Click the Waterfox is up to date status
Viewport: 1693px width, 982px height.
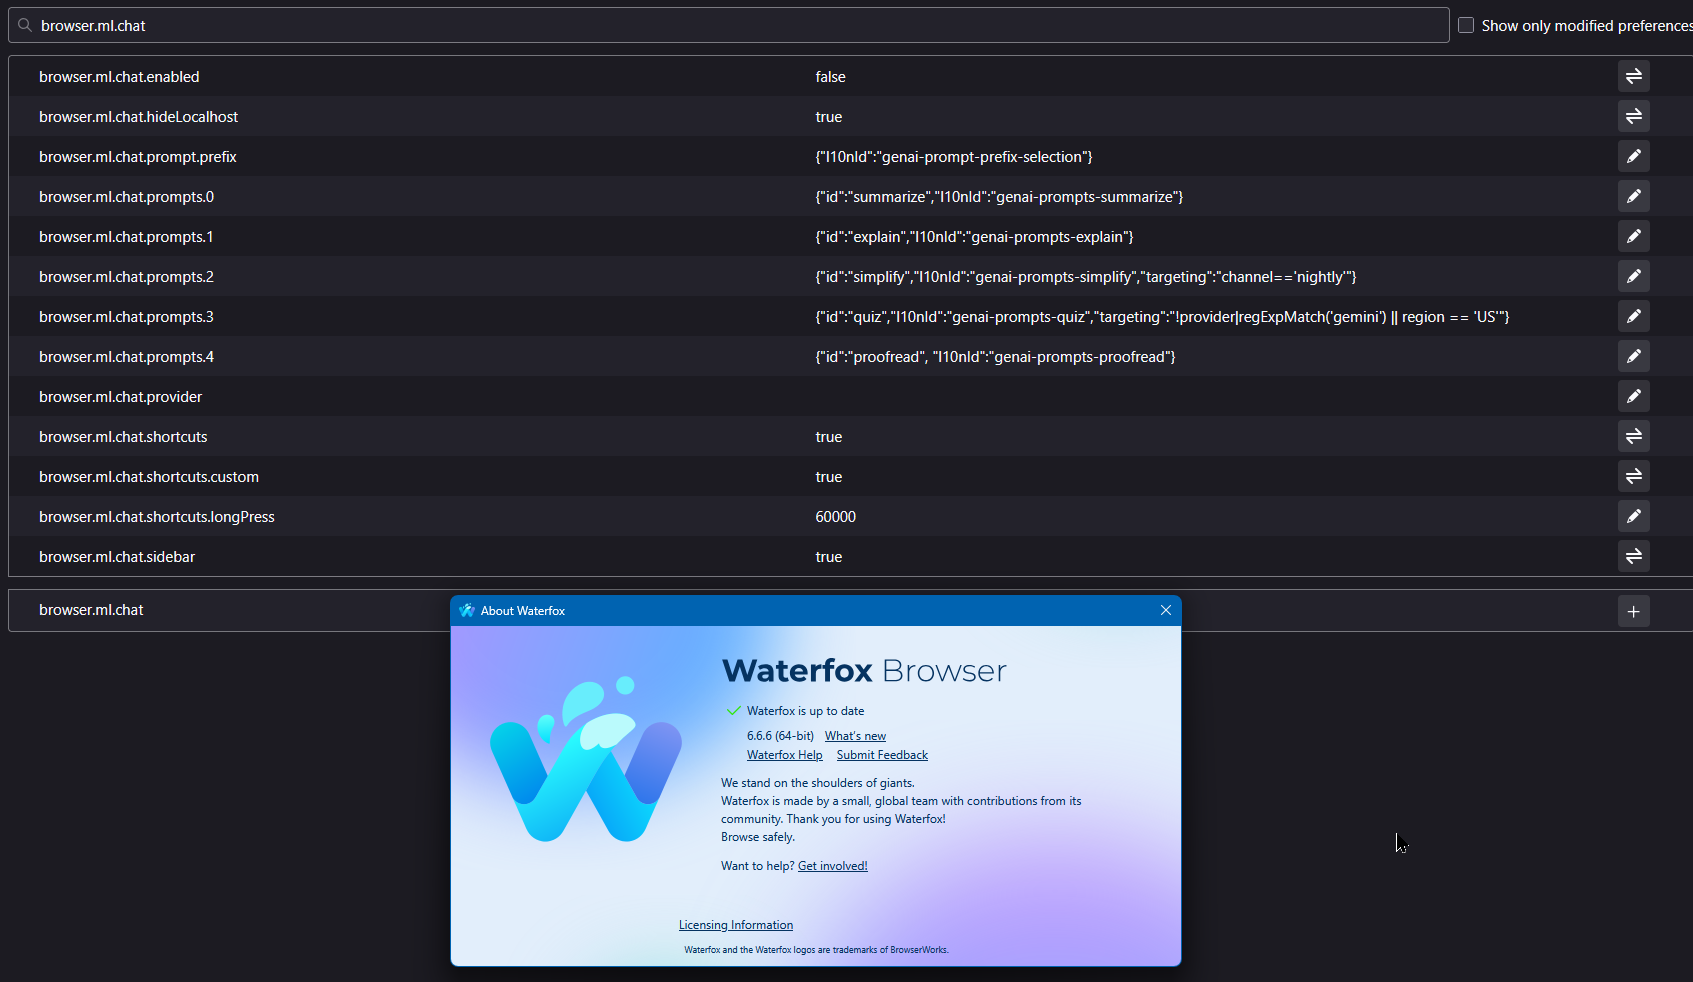coord(805,711)
